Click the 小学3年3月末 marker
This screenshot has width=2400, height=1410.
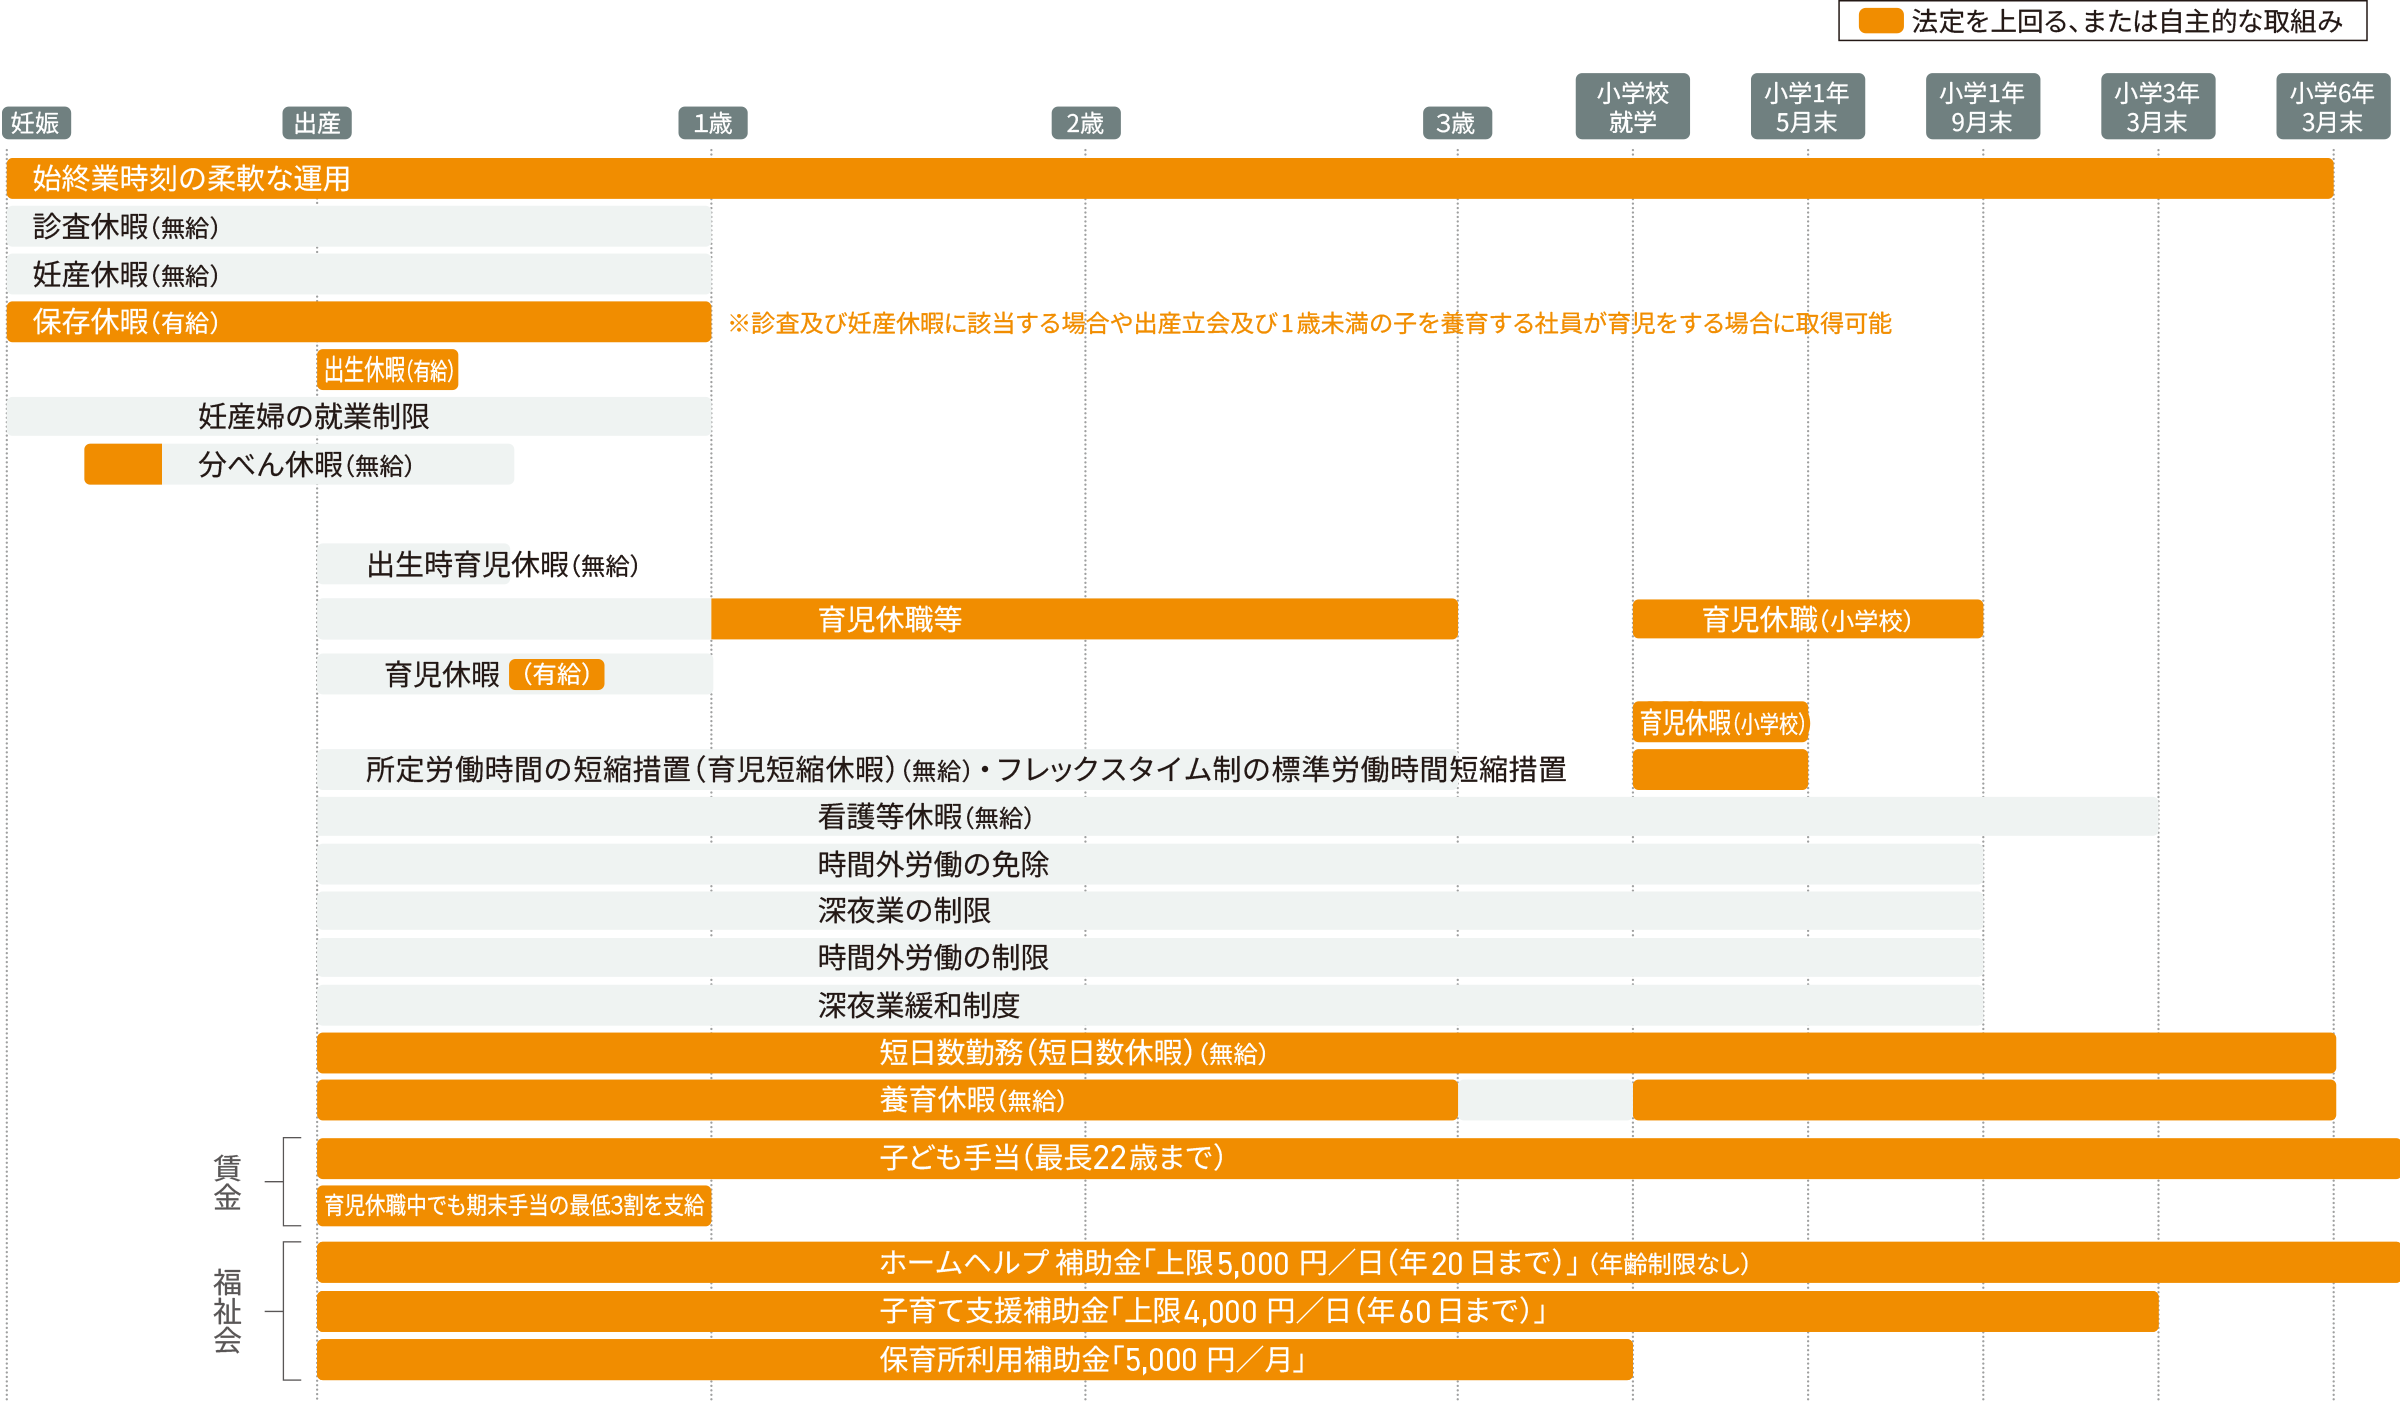tap(2158, 106)
